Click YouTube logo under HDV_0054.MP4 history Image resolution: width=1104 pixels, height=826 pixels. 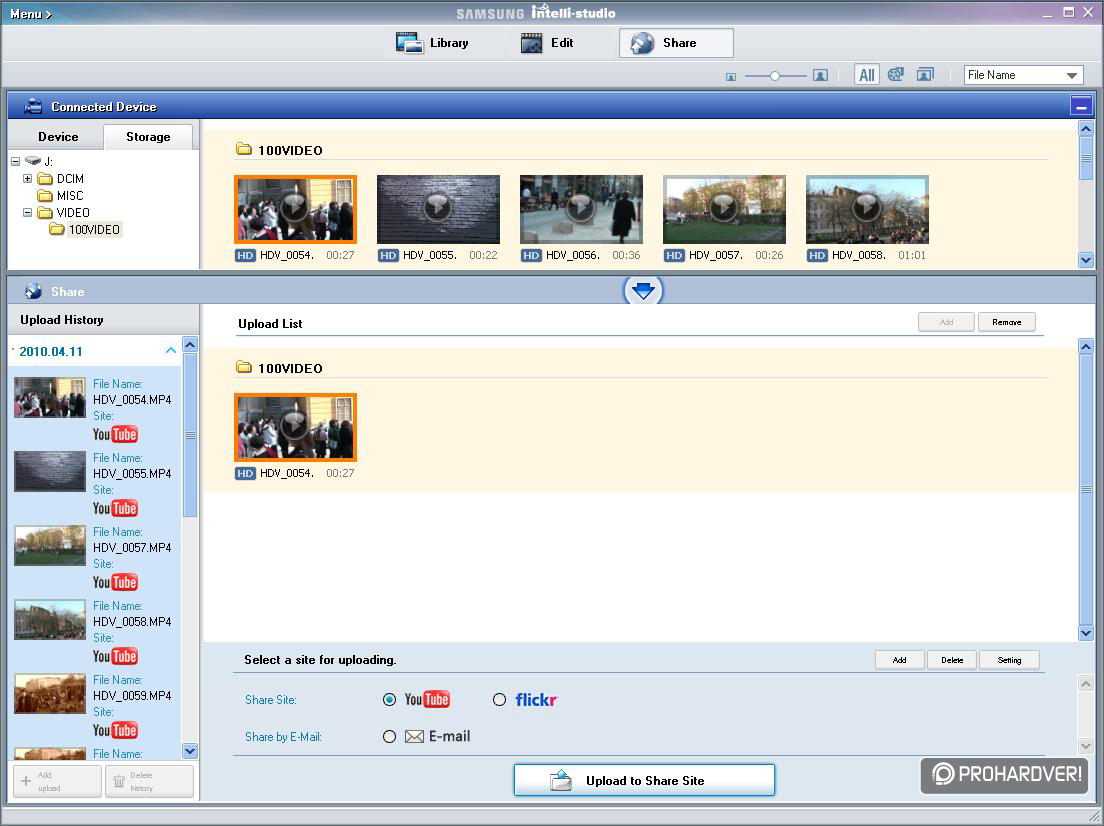pos(115,434)
